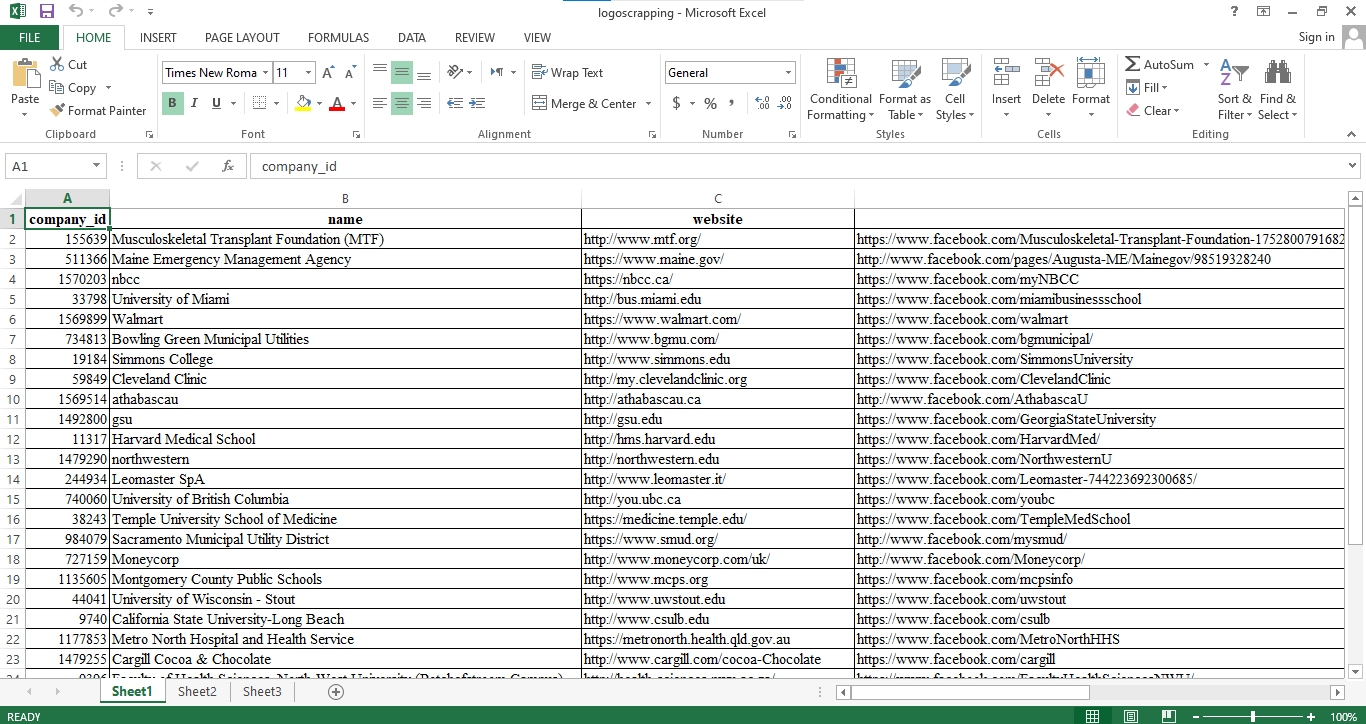The image size is (1366, 724).
Task: Expand the Fill Color dropdown arrow
Action: pos(319,102)
